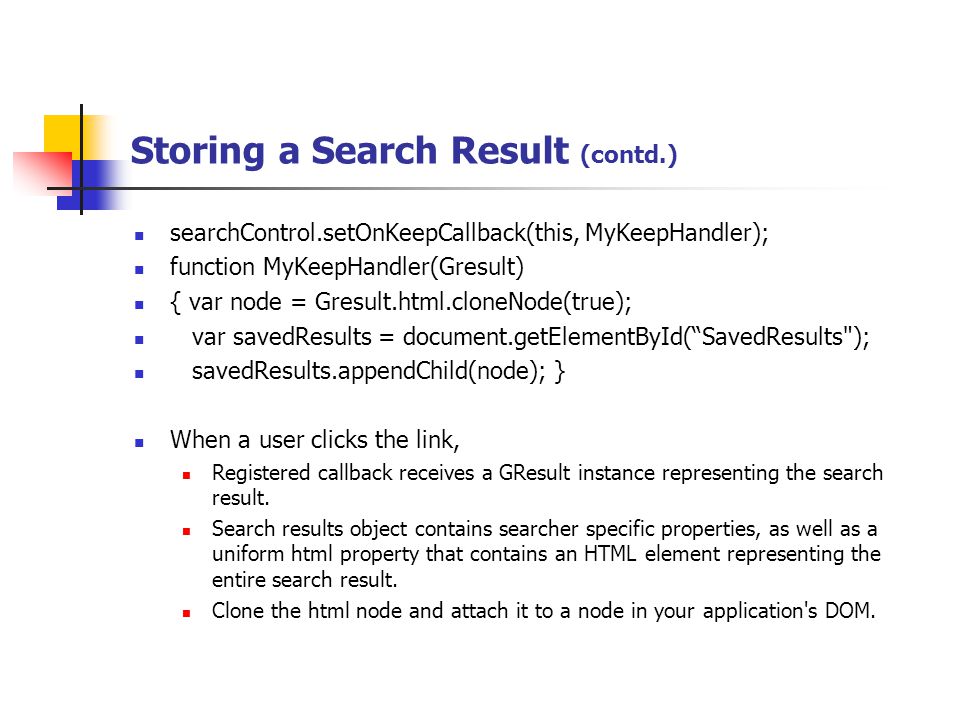Screen dimensions: 960x720
Task: Click the blue bullet beside 'When a user clicks'
Action: pos(140,443)
